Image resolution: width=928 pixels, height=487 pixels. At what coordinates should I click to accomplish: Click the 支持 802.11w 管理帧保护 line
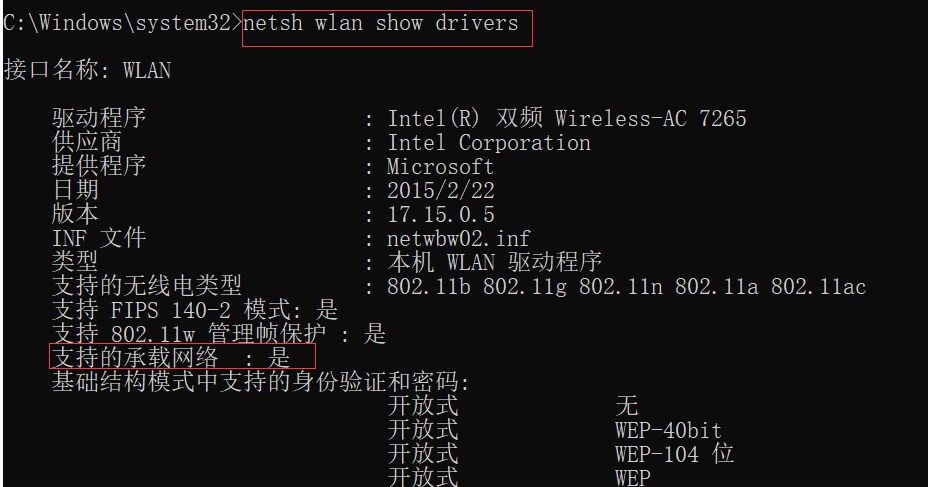tap(219, 334)
